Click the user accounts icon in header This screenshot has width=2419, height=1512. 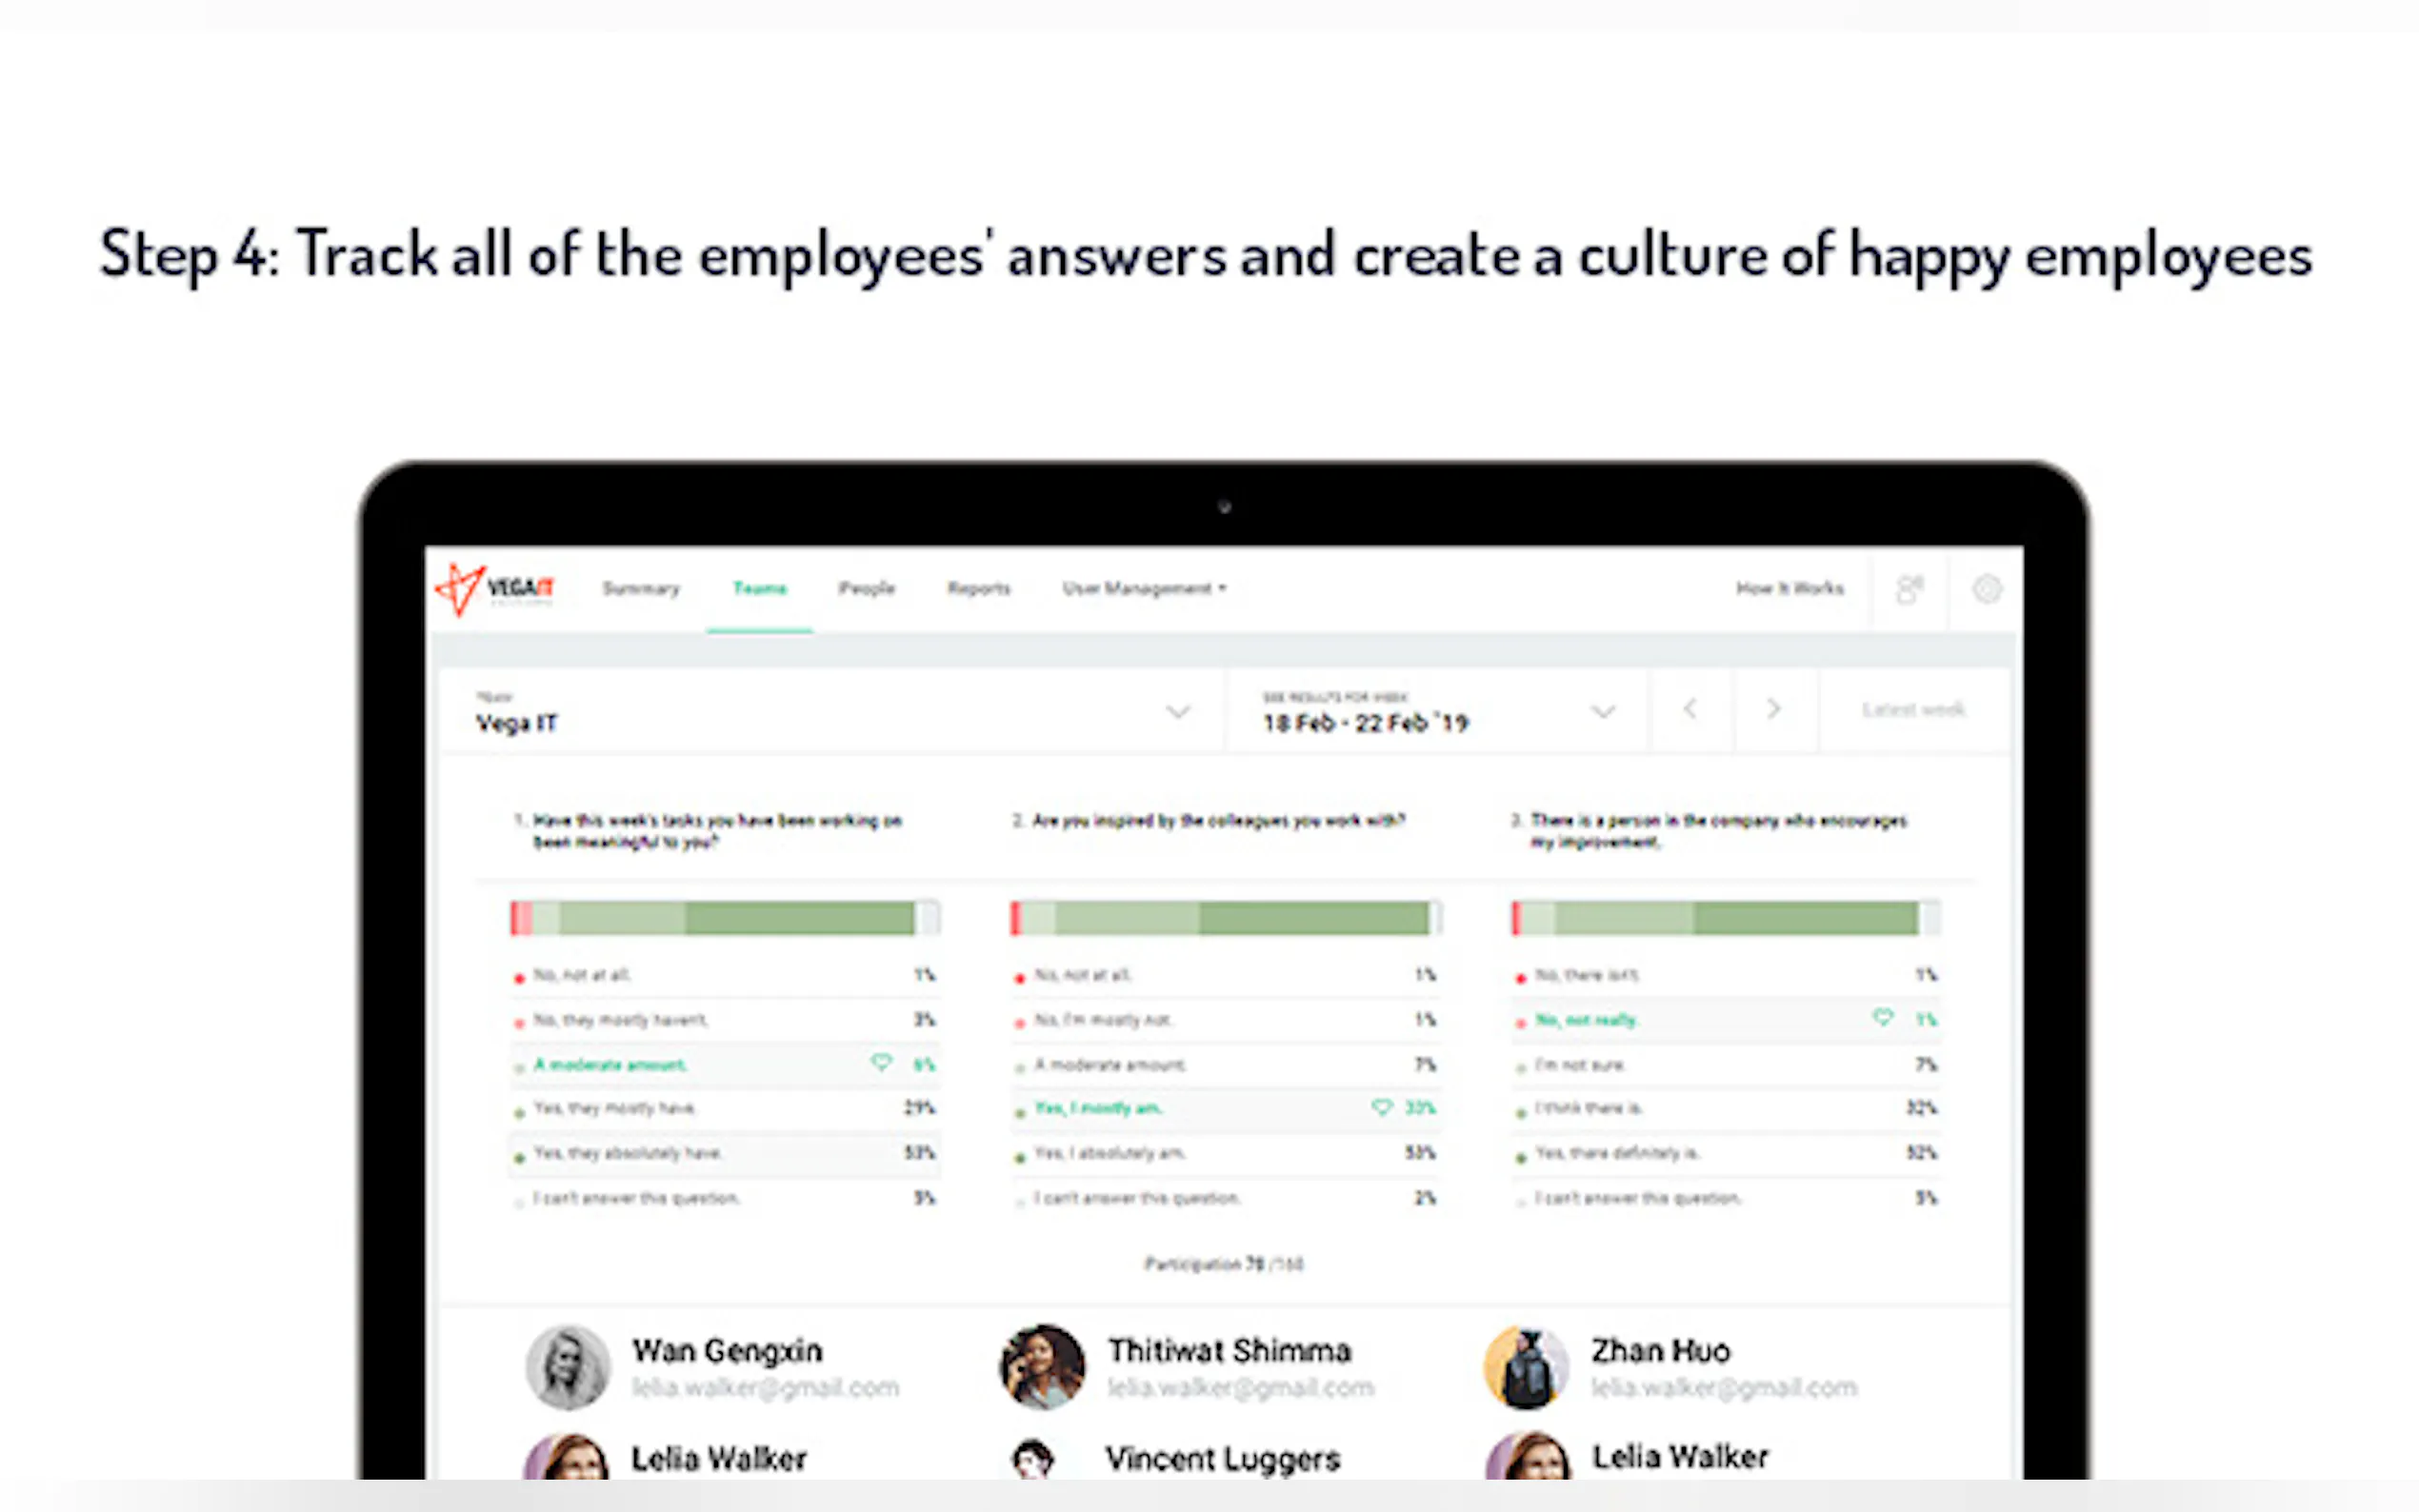click(x=1910, y=589)
